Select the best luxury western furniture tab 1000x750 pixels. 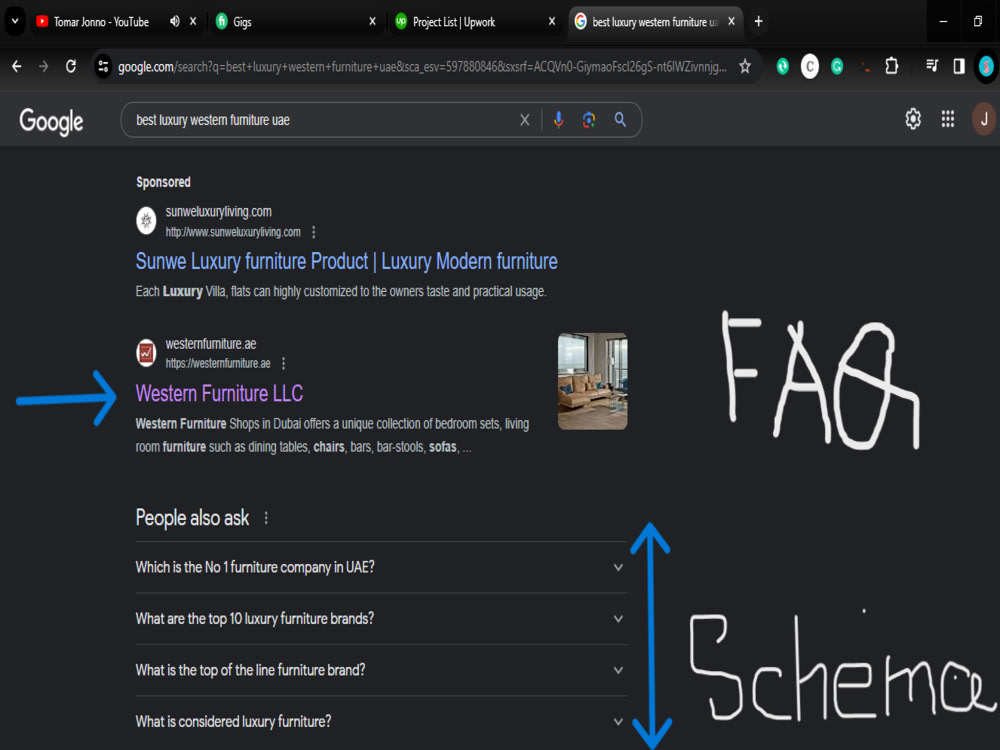(x=654, y=22)
